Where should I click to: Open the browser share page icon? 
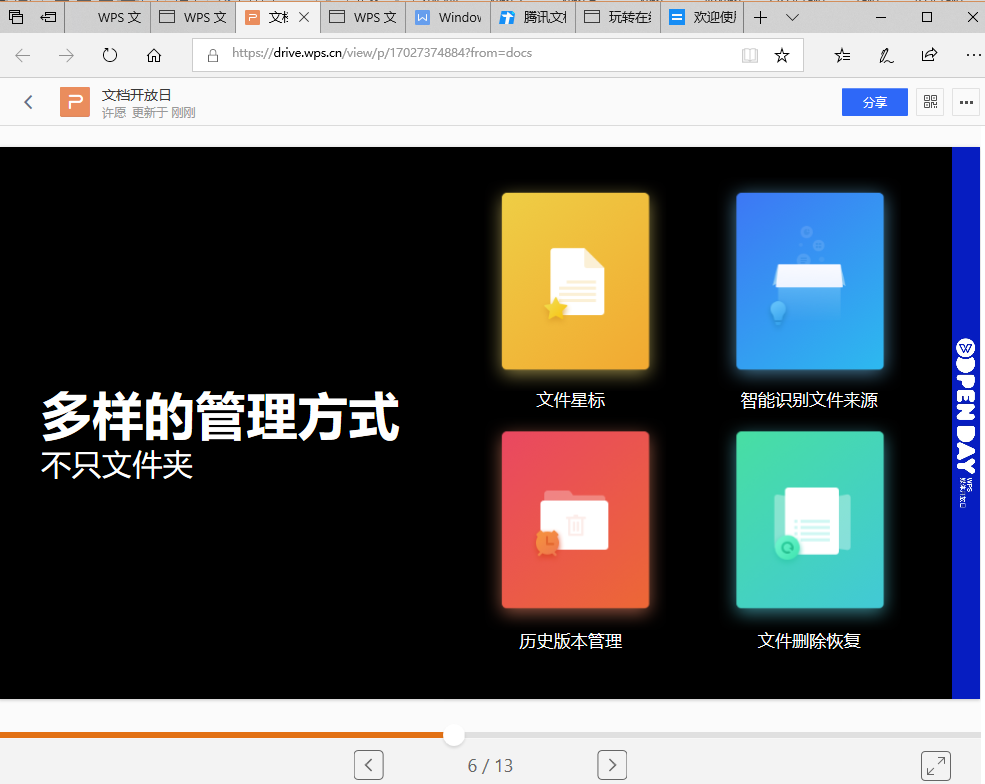[x=929, y=55]
